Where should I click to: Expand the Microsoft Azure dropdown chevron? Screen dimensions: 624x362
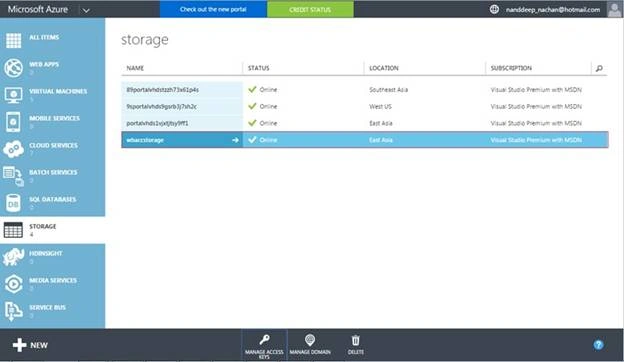click(x=86, y=10)
